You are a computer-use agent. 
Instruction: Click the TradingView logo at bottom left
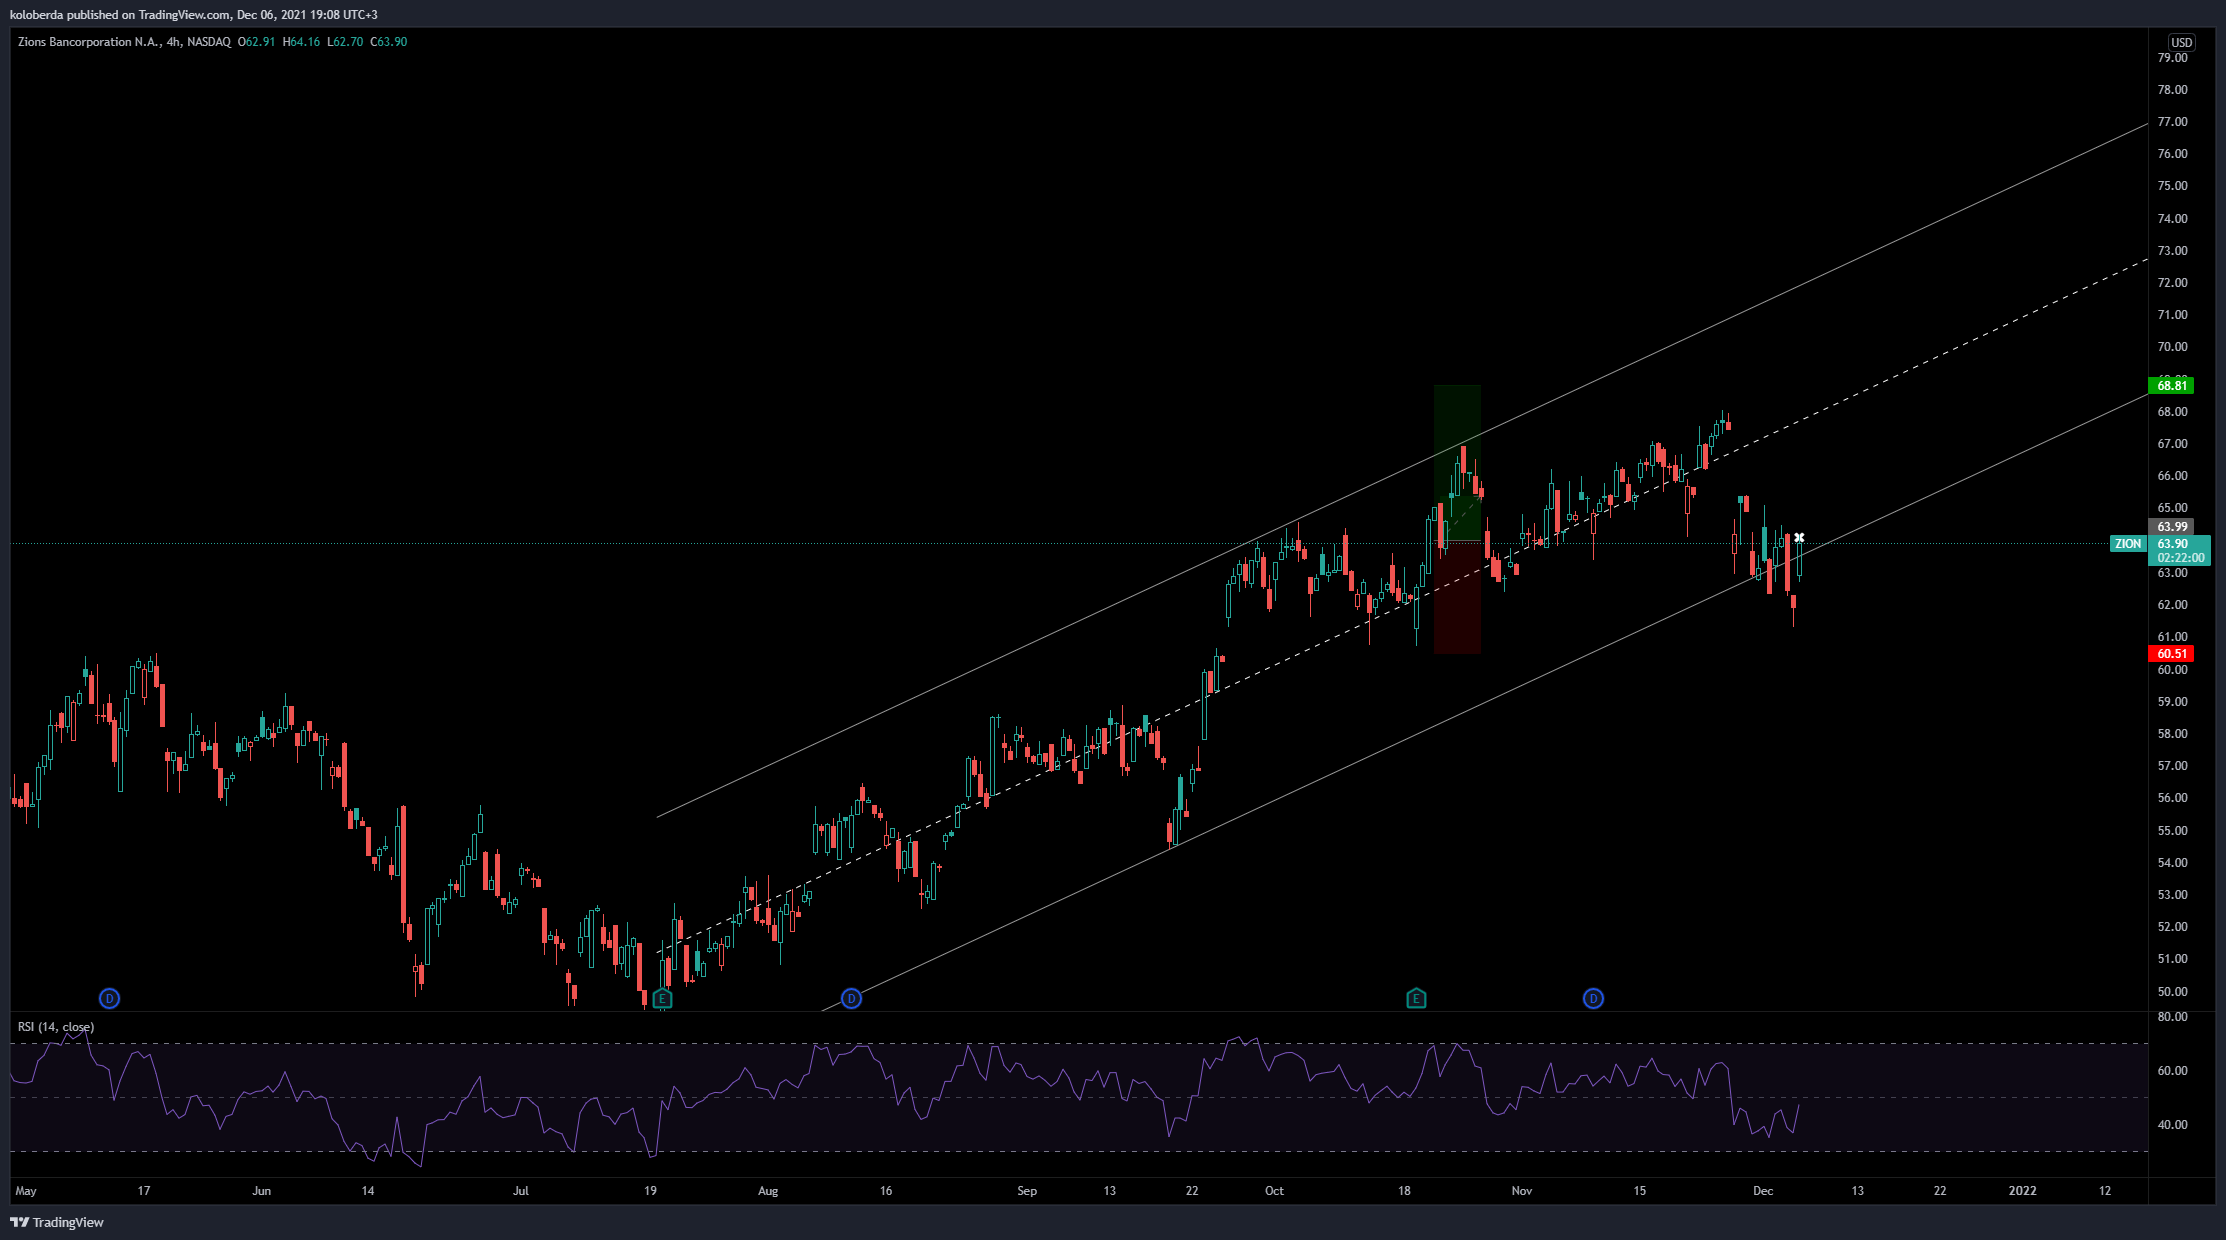pos(57,1222)
